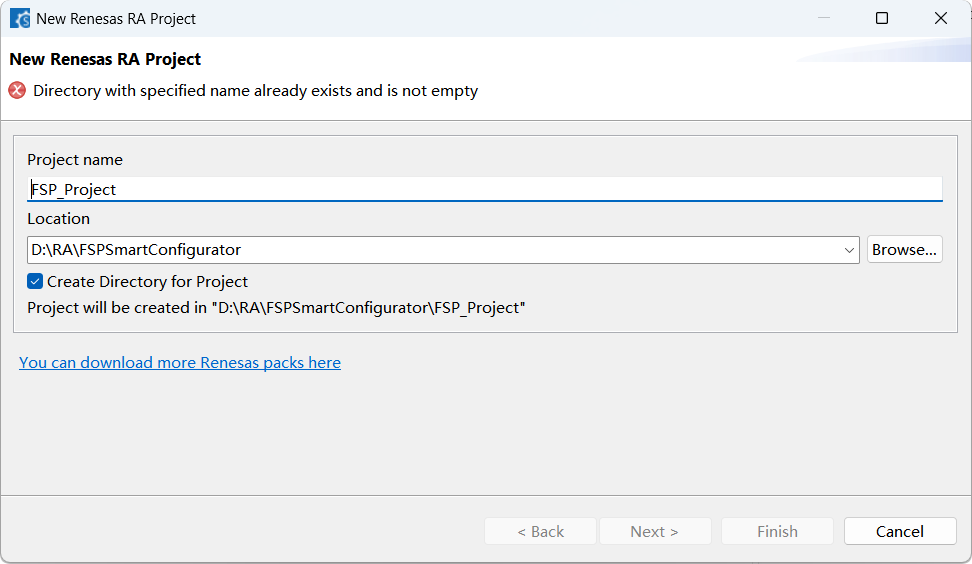Click the Cancel button
The height and width of the screenshot is (564, 972).
899,531
